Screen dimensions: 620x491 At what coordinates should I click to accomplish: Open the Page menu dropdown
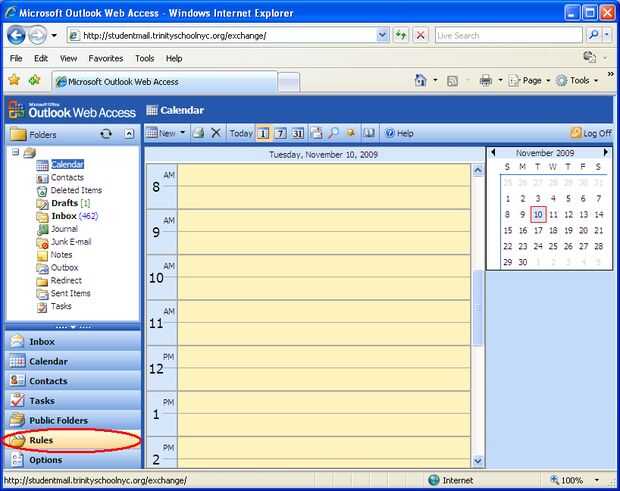529,81
